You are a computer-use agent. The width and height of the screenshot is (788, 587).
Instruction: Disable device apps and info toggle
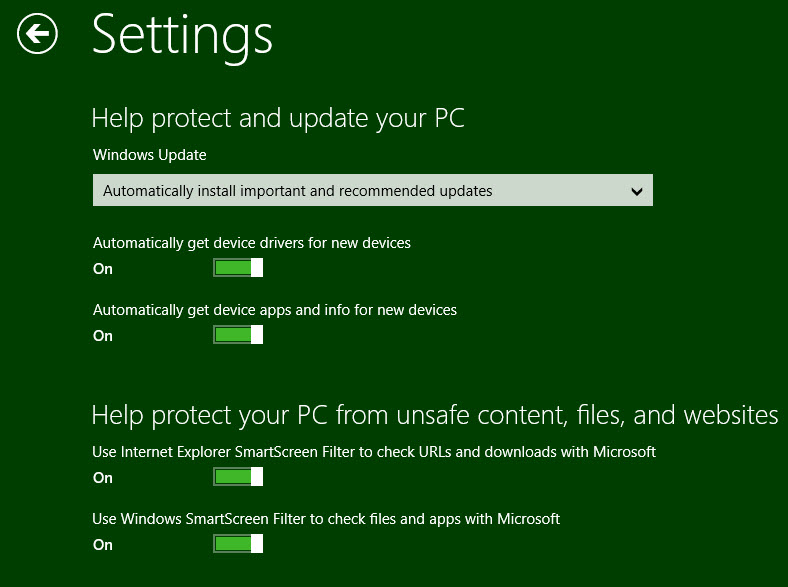(238, 335)
